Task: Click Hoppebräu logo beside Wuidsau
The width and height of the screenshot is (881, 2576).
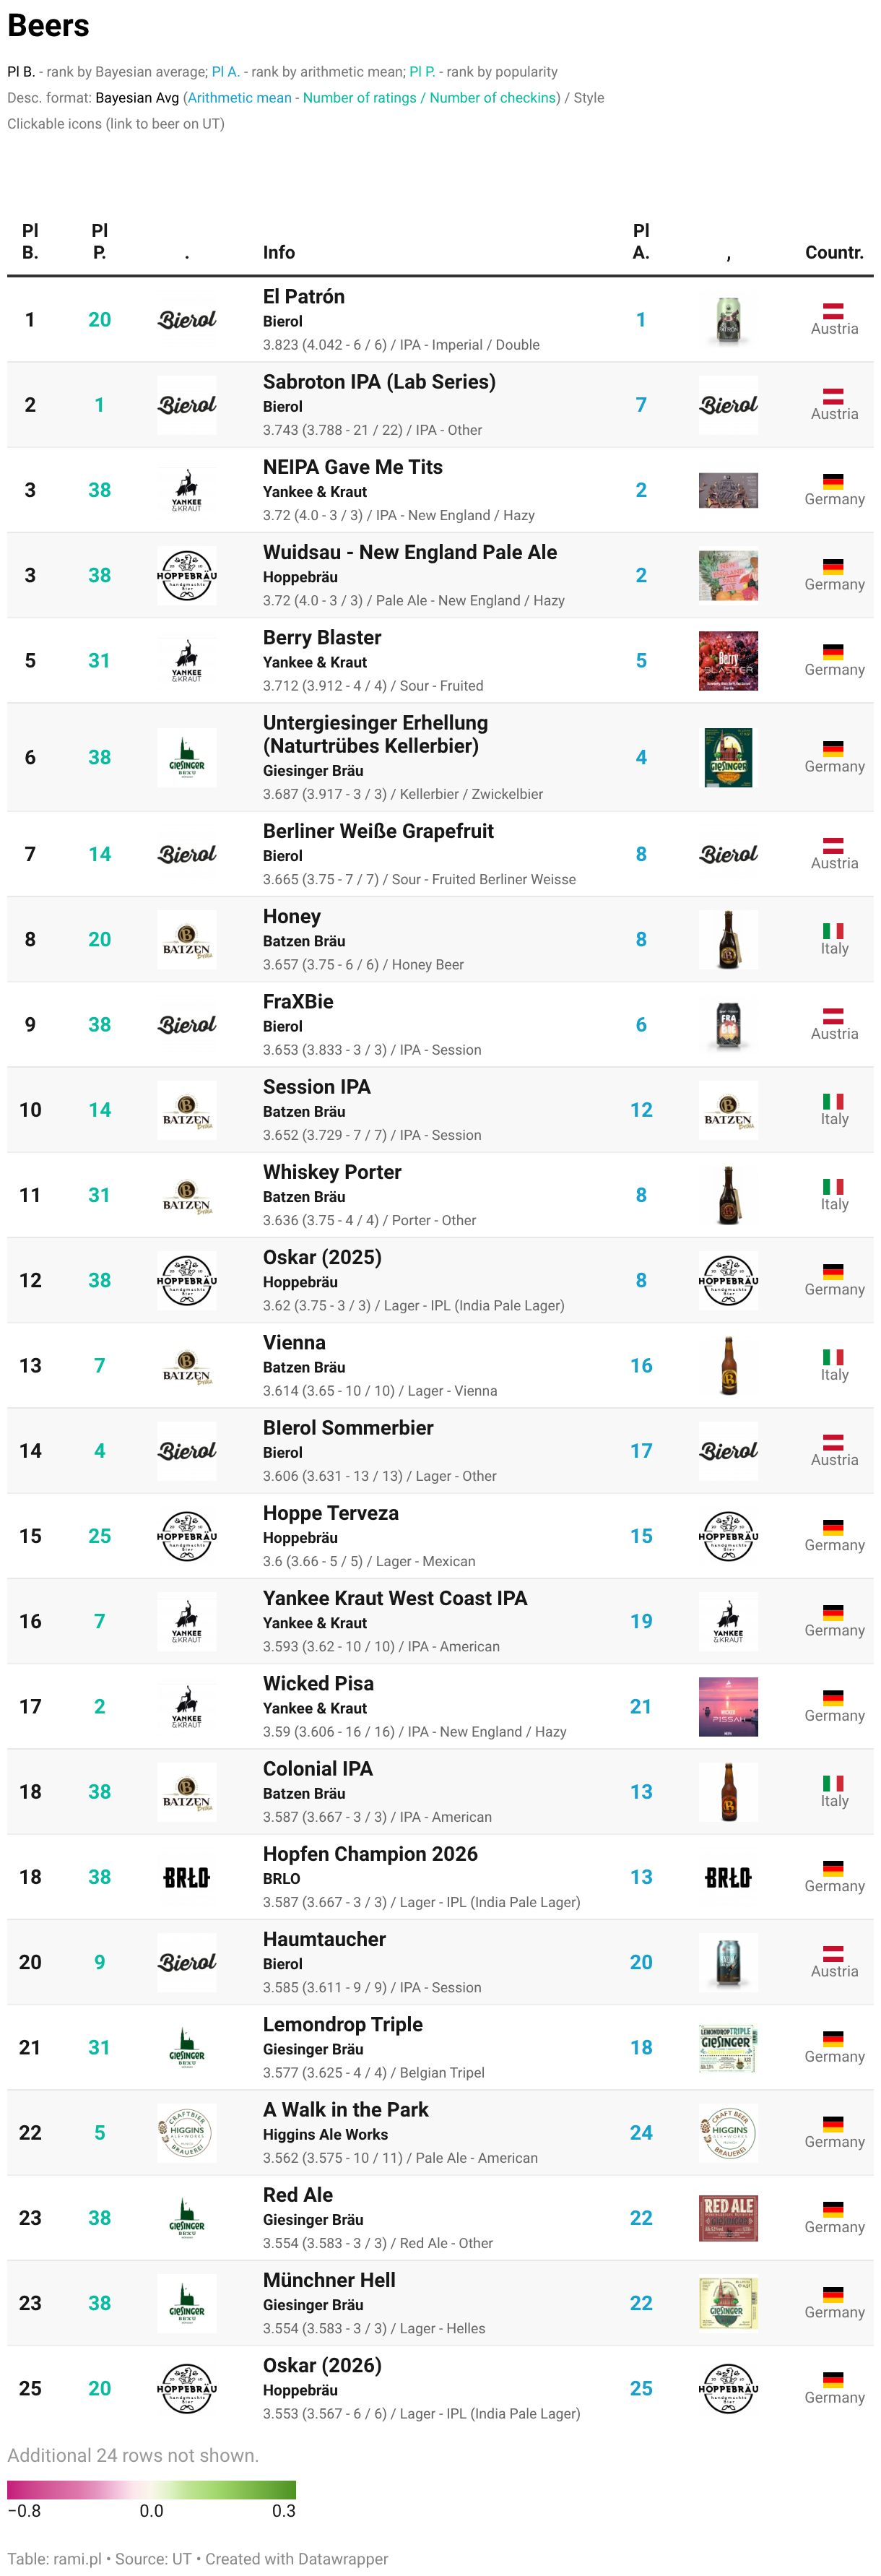Action: pos(187,576)
